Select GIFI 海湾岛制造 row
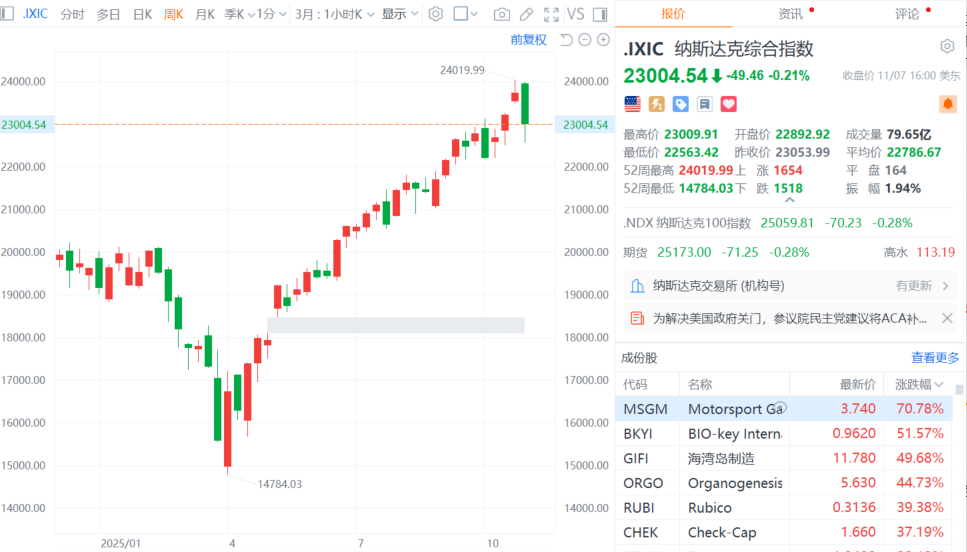967x552 pixels. tap(784, 458)
